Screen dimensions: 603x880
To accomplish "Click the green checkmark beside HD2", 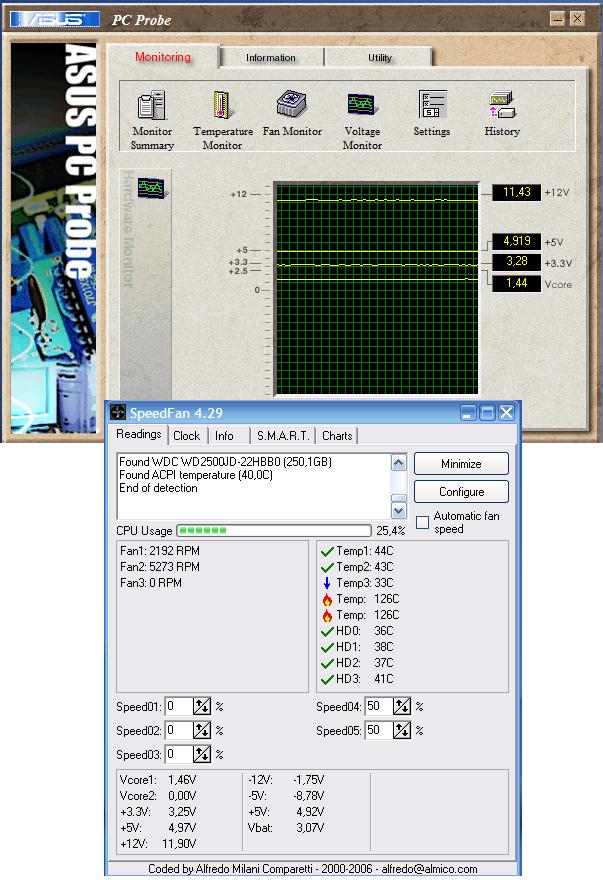I will (327, 663).
